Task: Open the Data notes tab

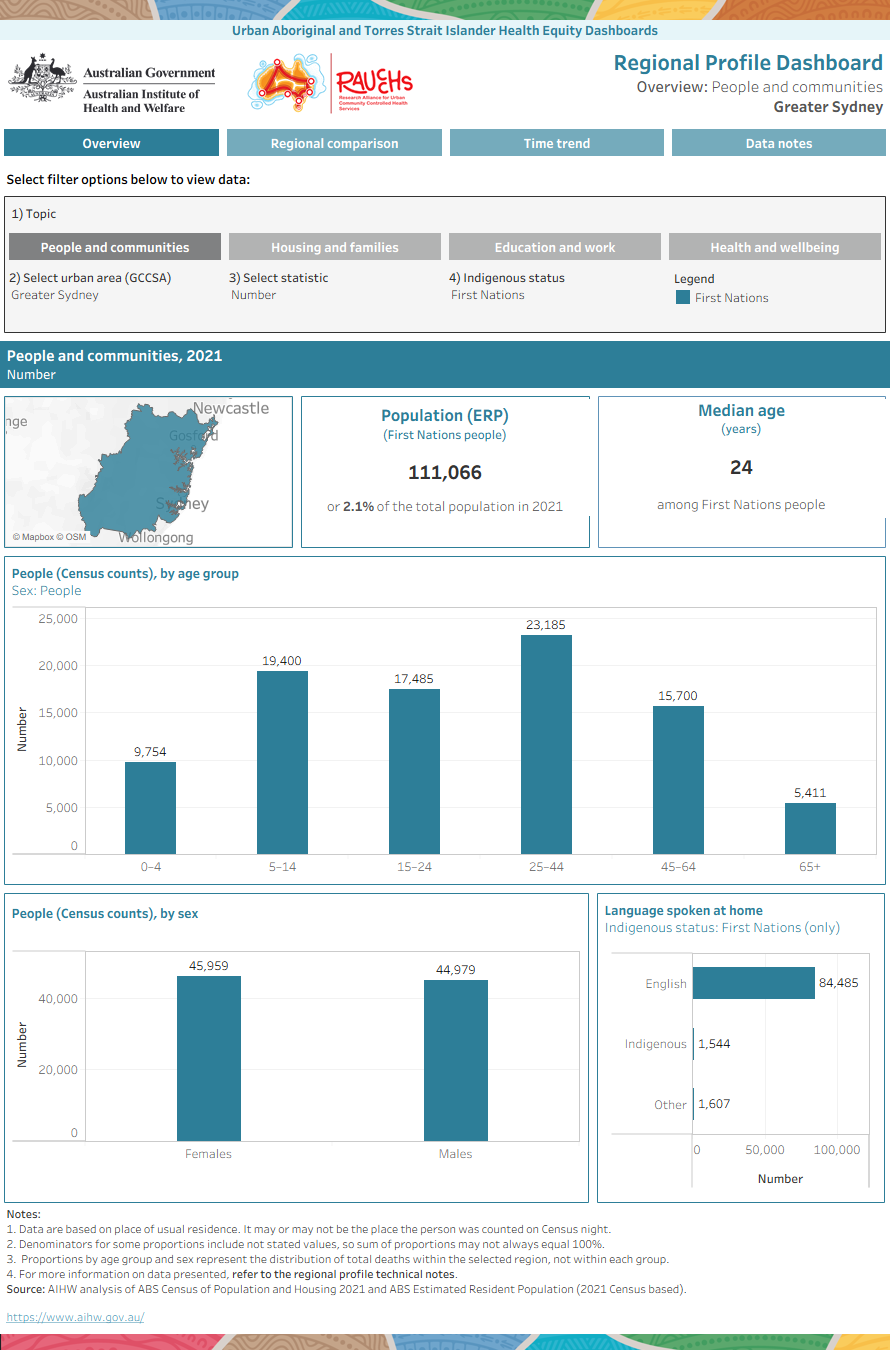Action: [779, 143]
